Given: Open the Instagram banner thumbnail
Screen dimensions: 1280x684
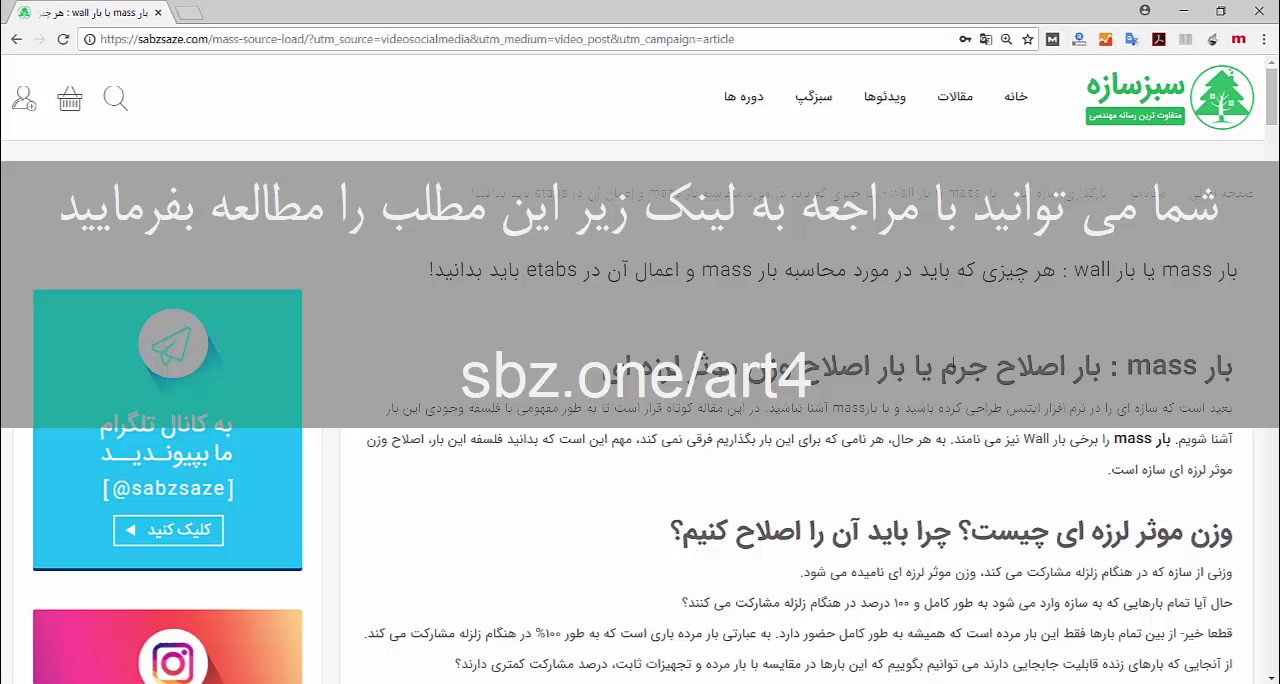Looking at the screenshot, I should [x=167, y=647].
